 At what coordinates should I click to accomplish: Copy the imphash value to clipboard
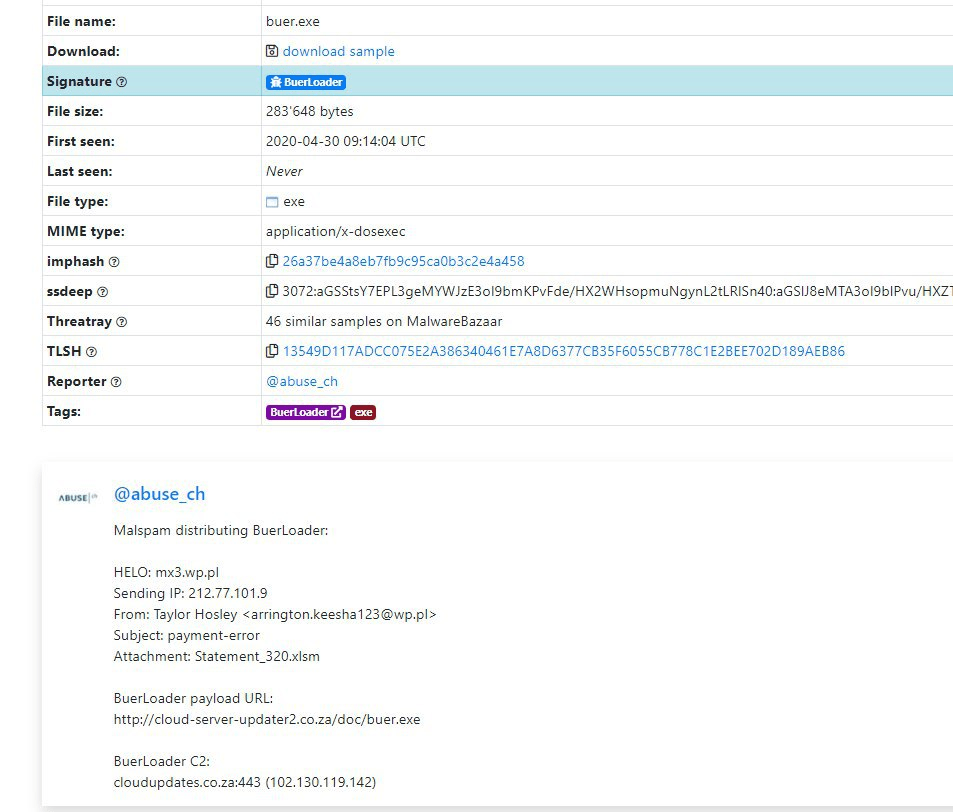pos(272,261)
